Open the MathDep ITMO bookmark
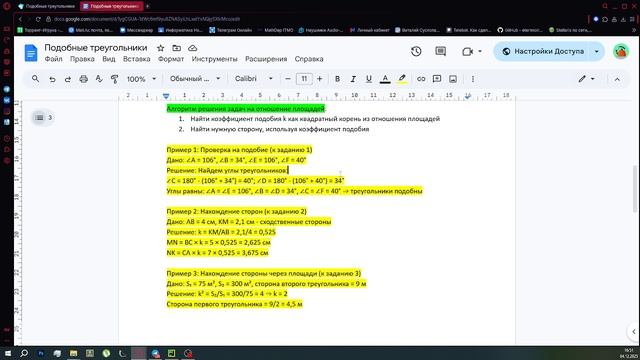640x360 pixels. [276, 30]
